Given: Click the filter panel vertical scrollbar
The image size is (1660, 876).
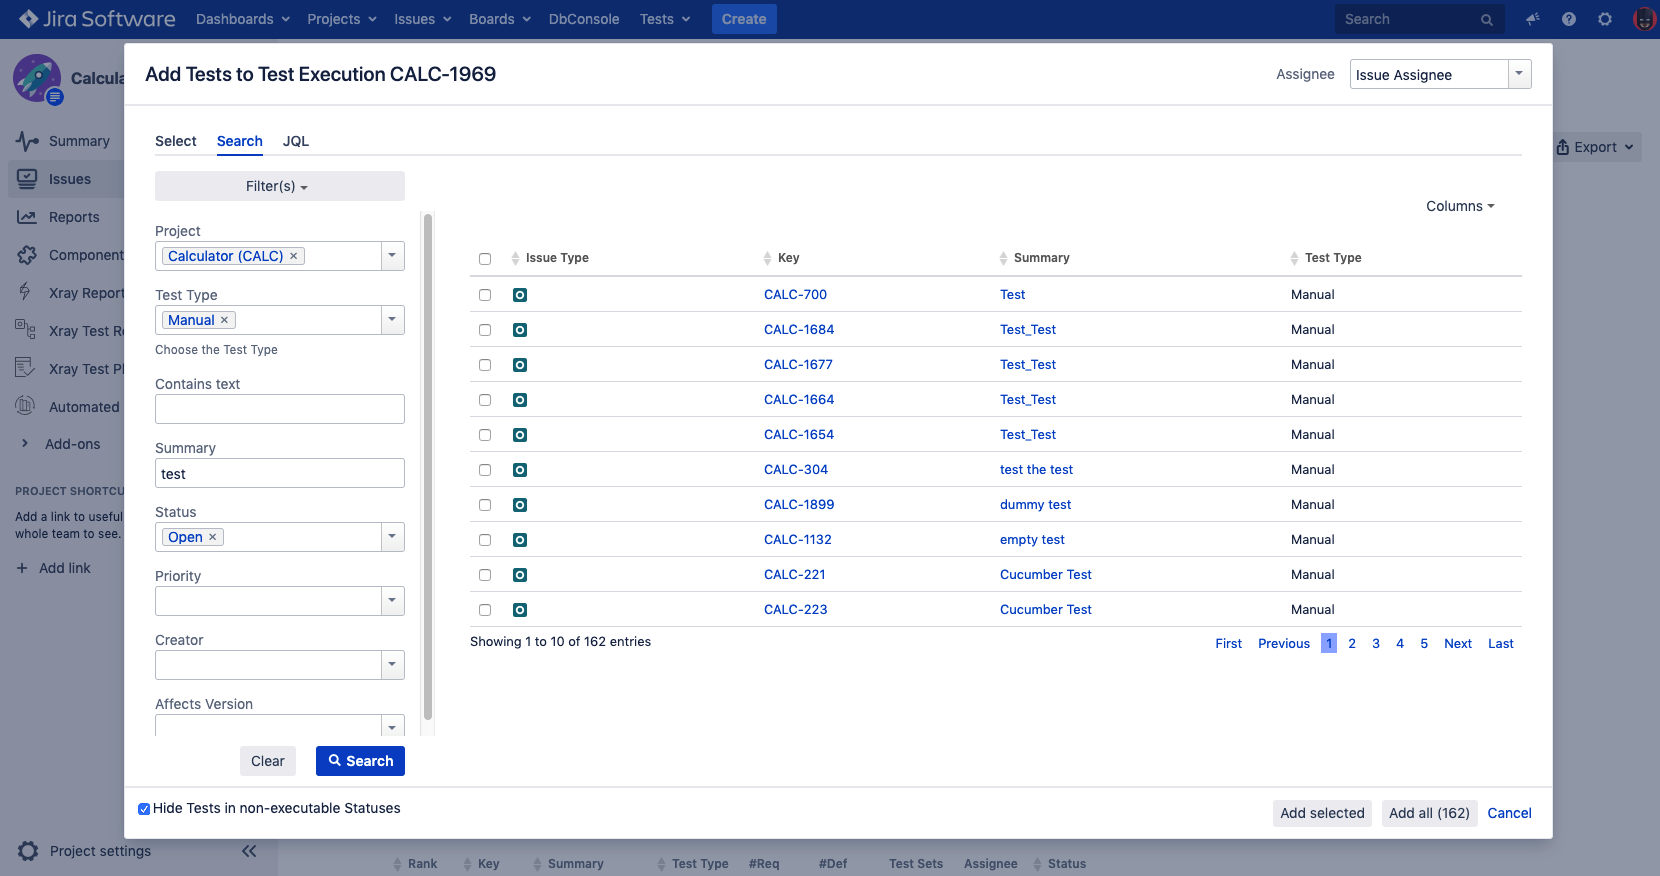Looking at the screenshot, I should [428, 467].
